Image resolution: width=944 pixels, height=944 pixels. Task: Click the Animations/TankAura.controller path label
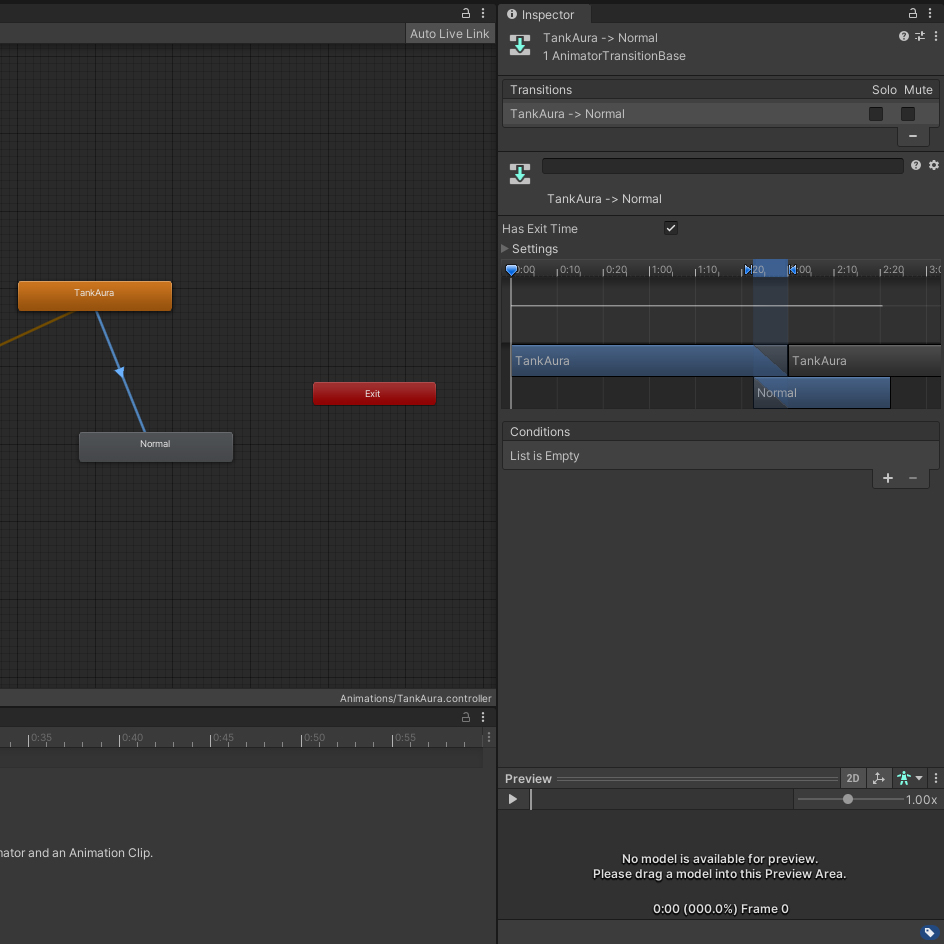pos(415,698)
